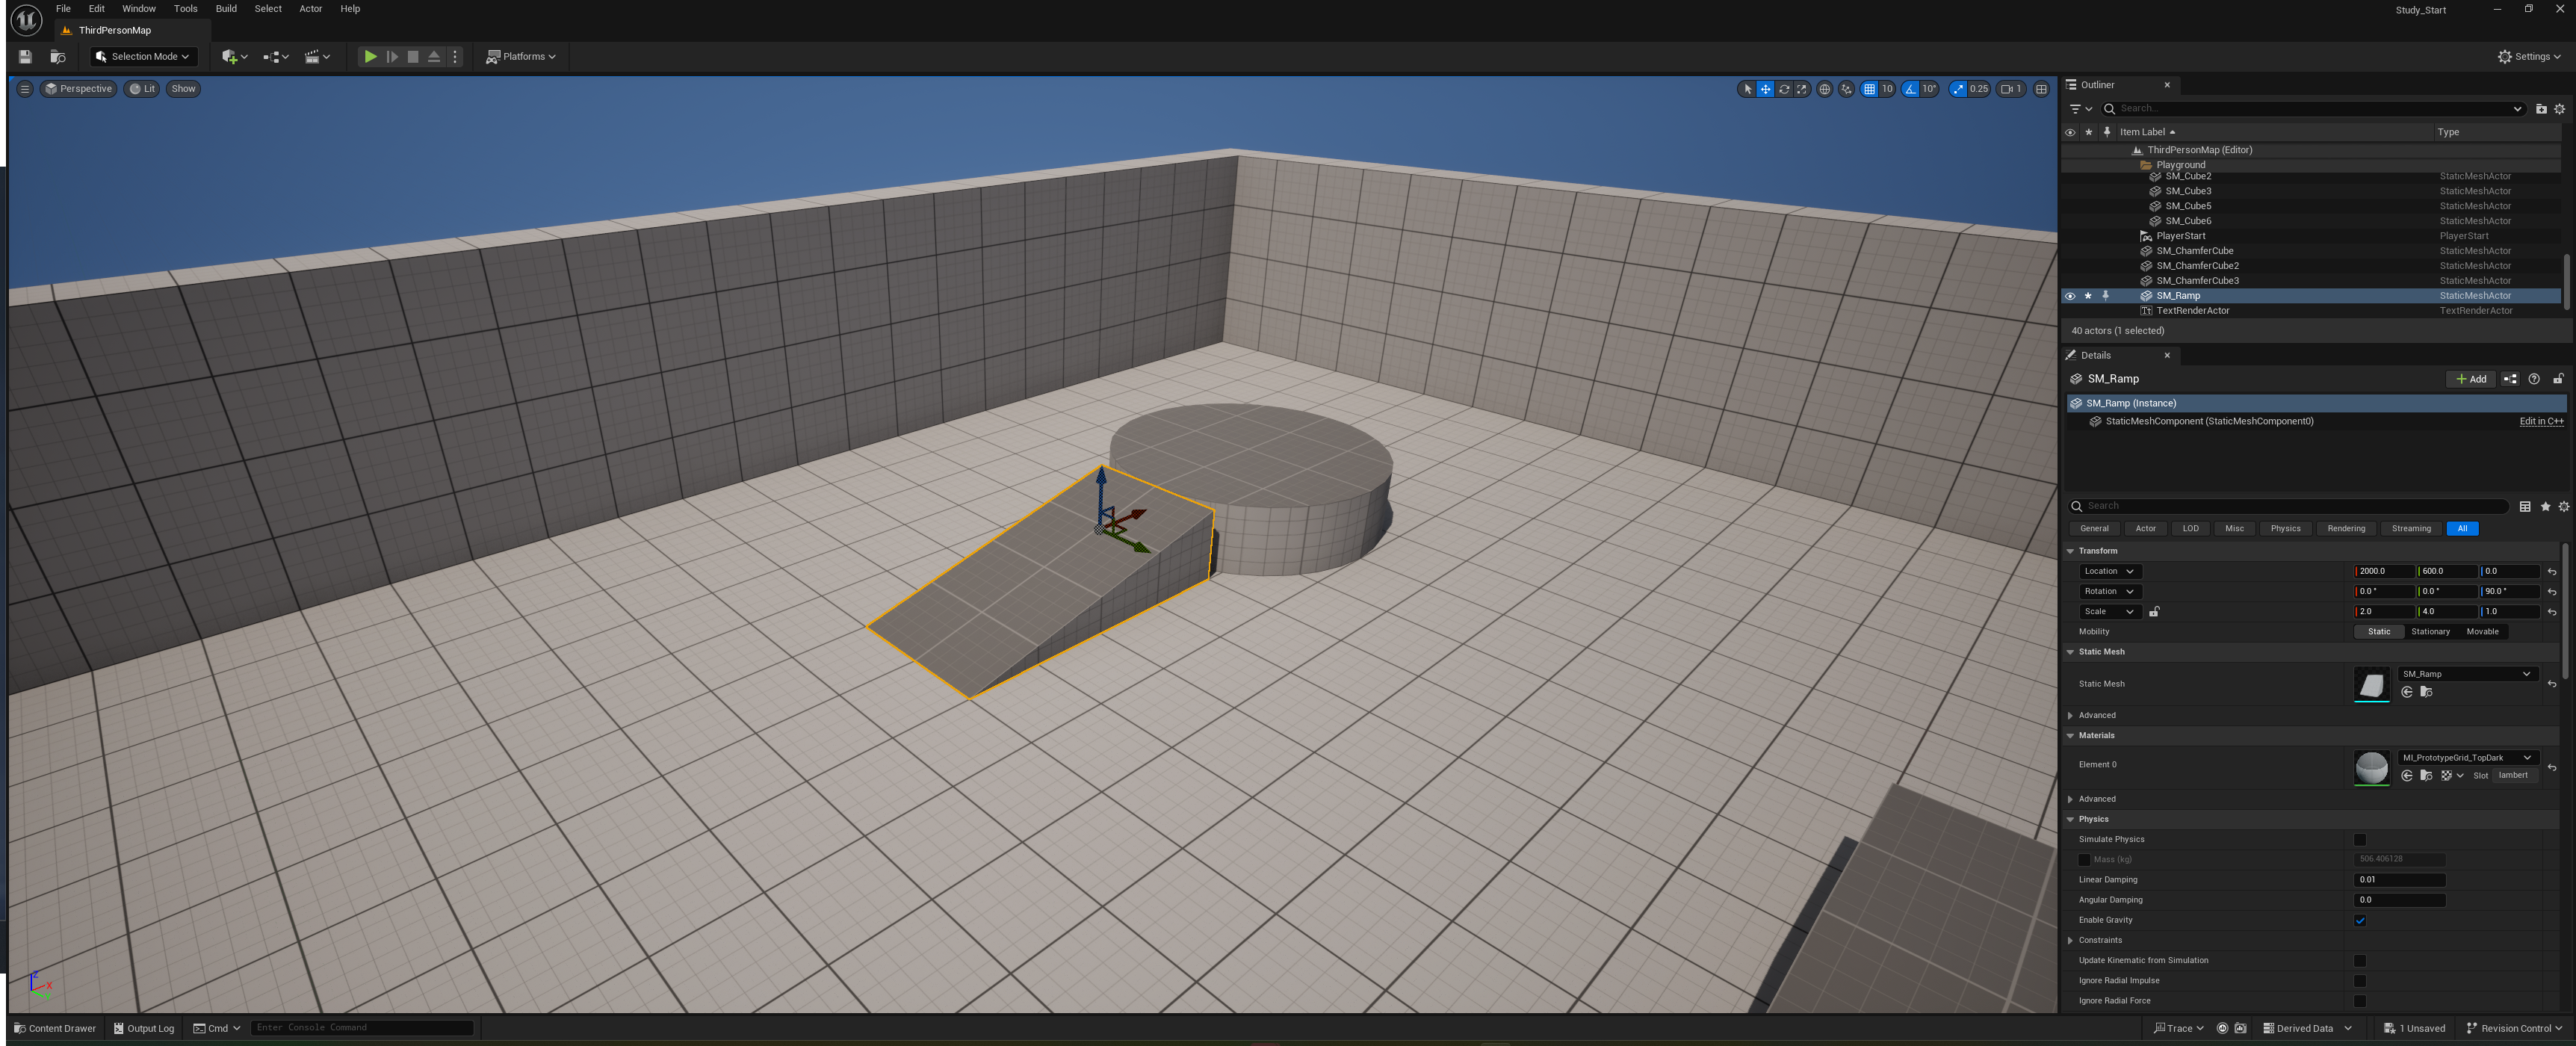Click the surface snapping icon in the viewport toolbar
The height and width of the screenshot is (1046, 2576).
coord(1846,89)
